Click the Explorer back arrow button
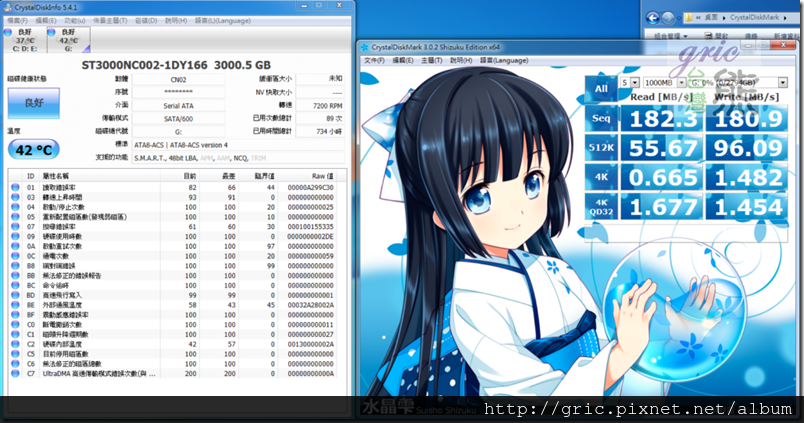The height and width of the screenshot is (423, 804). (x=652, y=18)
